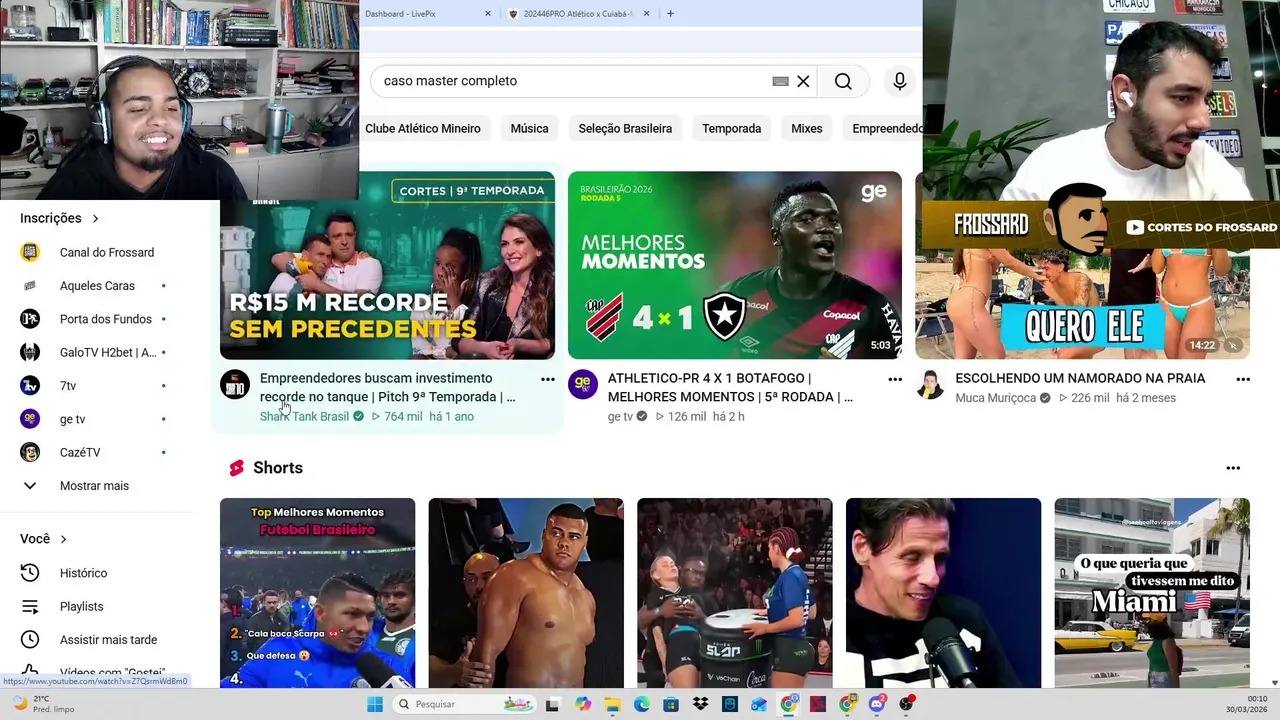Click the Muca Muriçoca channel avatar

[x=930, y=384]
